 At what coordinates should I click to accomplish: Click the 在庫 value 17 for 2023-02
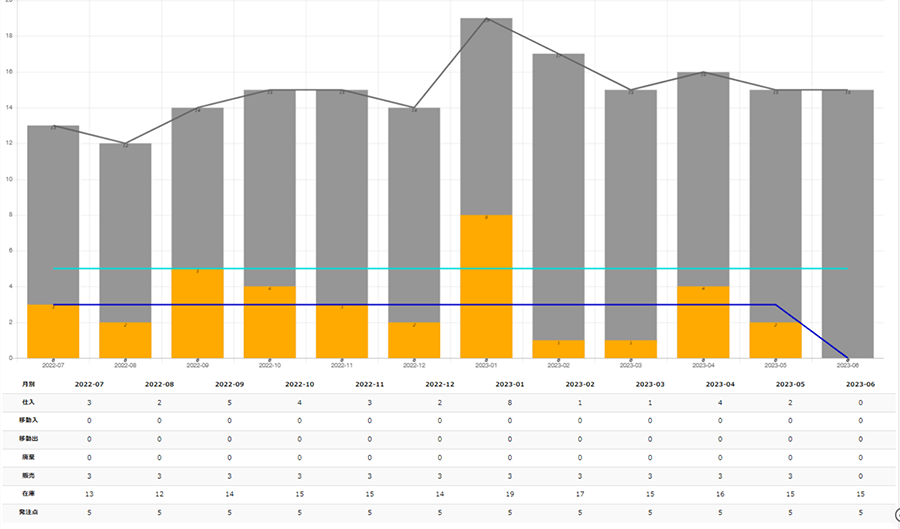(580, 494)
